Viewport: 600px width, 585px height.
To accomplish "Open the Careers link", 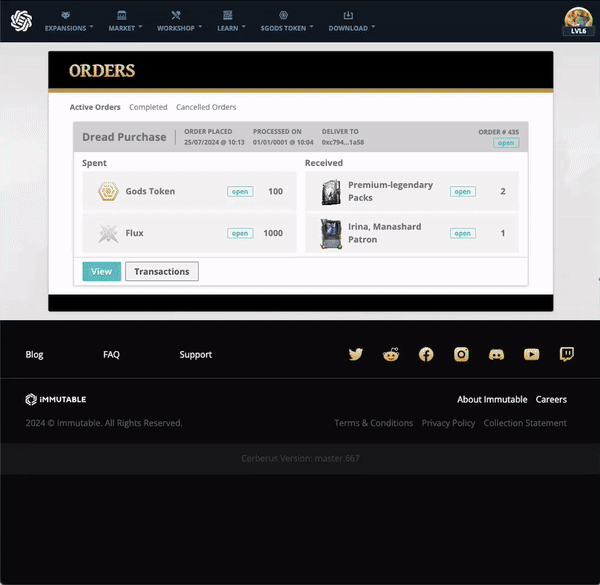I will pyautogui.click(x=551, y=399).
